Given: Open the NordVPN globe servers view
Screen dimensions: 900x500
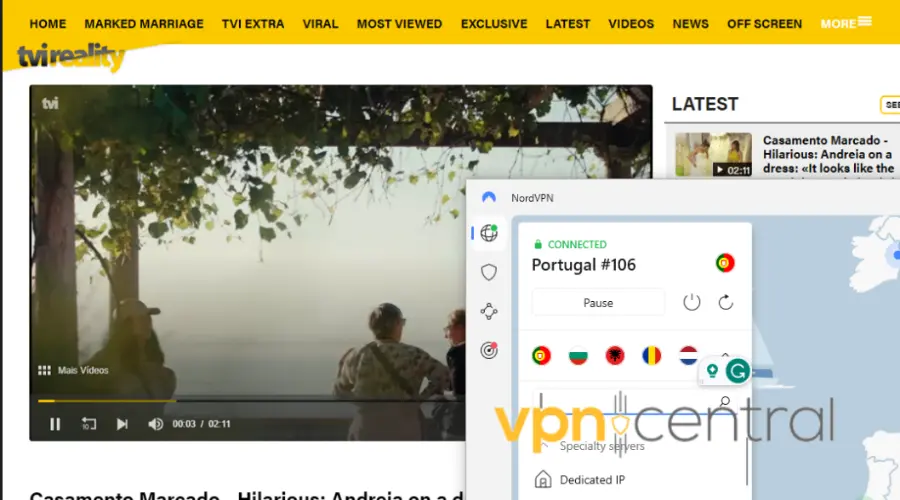Looking at the screenshot, I should (x=489, y=233).
